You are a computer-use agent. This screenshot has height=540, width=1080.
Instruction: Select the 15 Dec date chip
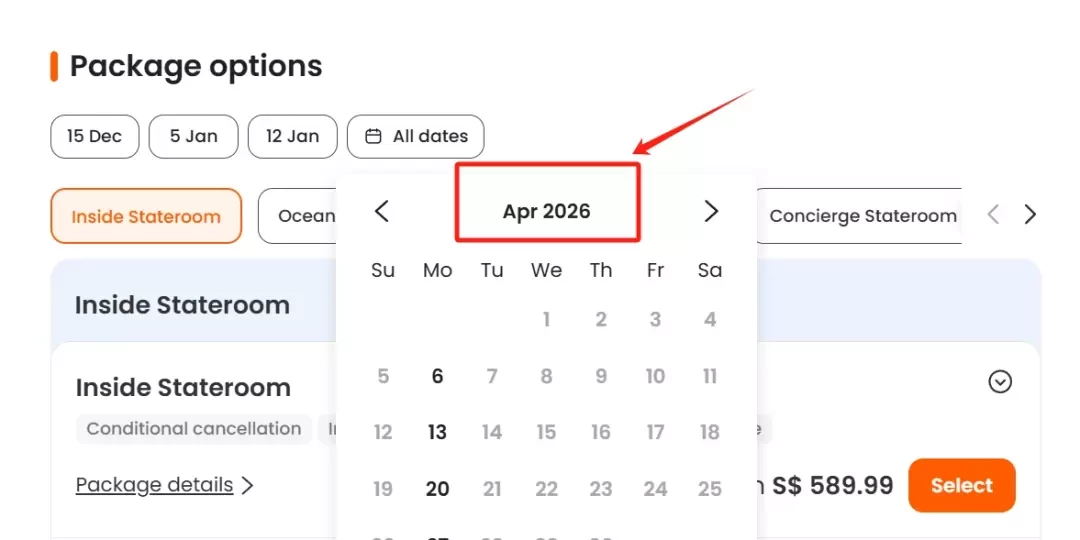point(94,136)
